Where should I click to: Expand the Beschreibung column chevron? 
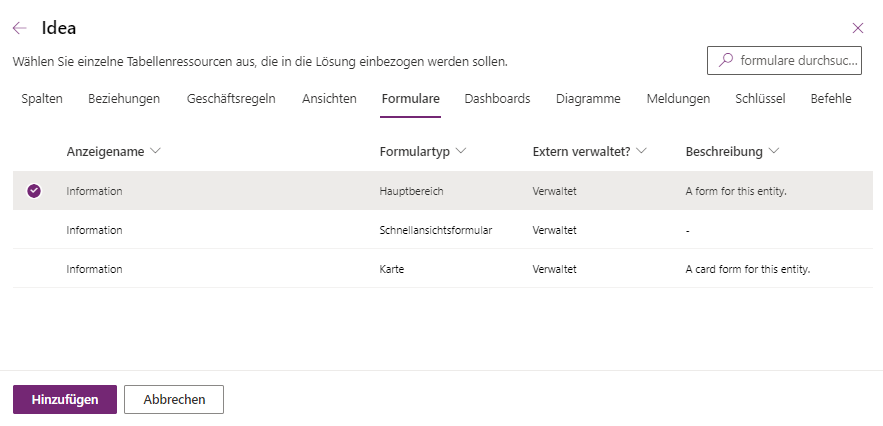(774, 152)
